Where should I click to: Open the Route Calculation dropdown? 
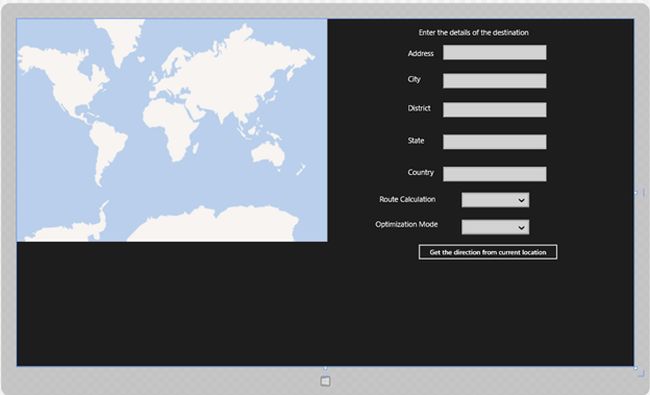click(x=495, y=200)
